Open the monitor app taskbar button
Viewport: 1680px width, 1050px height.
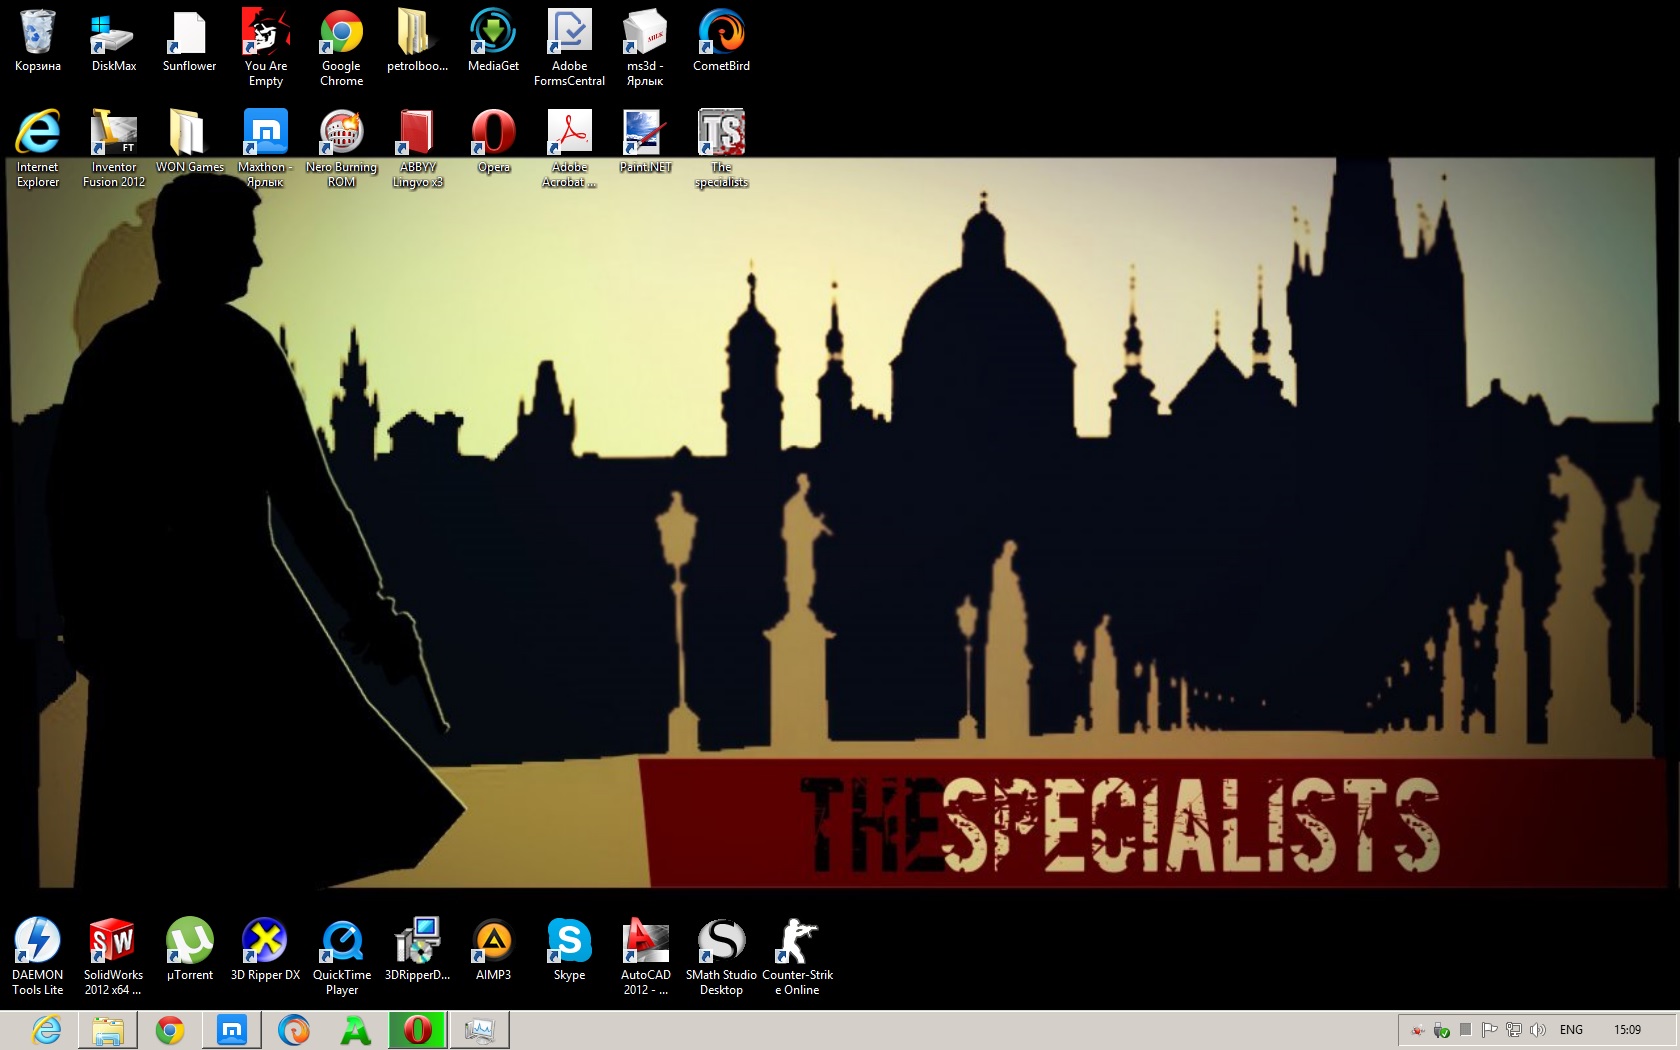[480, 1030]
